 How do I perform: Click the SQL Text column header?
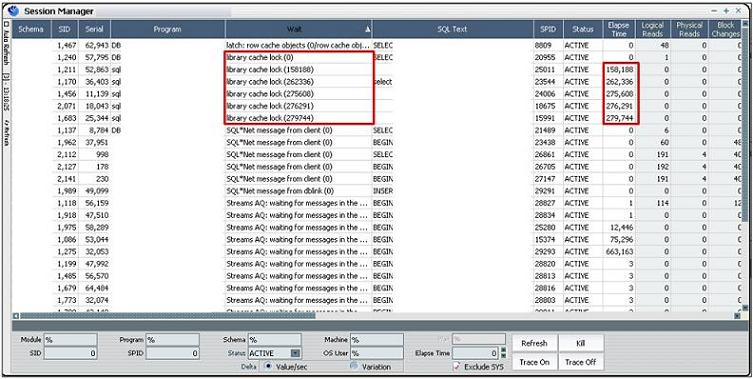(x=452, y=29)
